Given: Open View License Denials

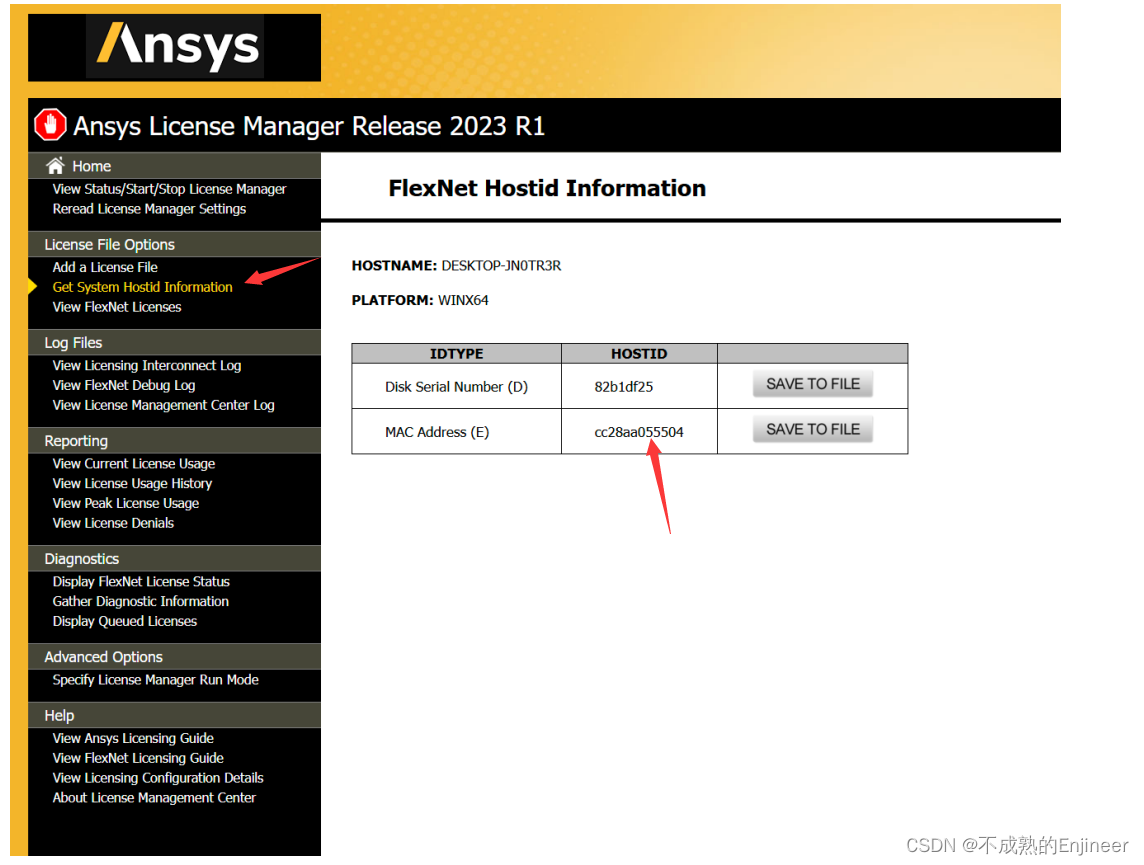Looking at the screenshot, I should [x=113, y=523].
